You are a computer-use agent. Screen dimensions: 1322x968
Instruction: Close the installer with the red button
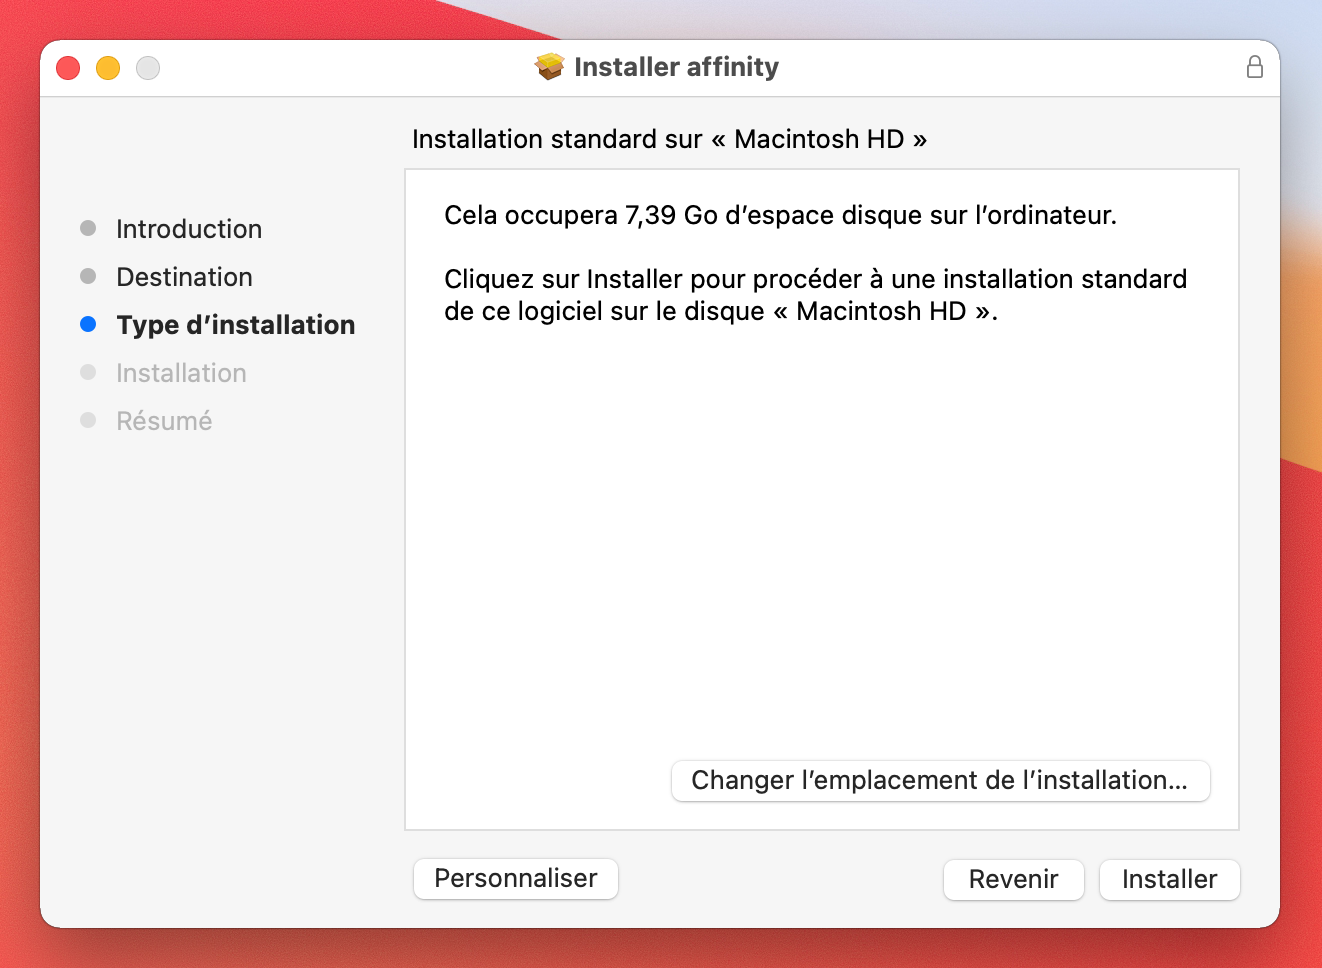68,68
